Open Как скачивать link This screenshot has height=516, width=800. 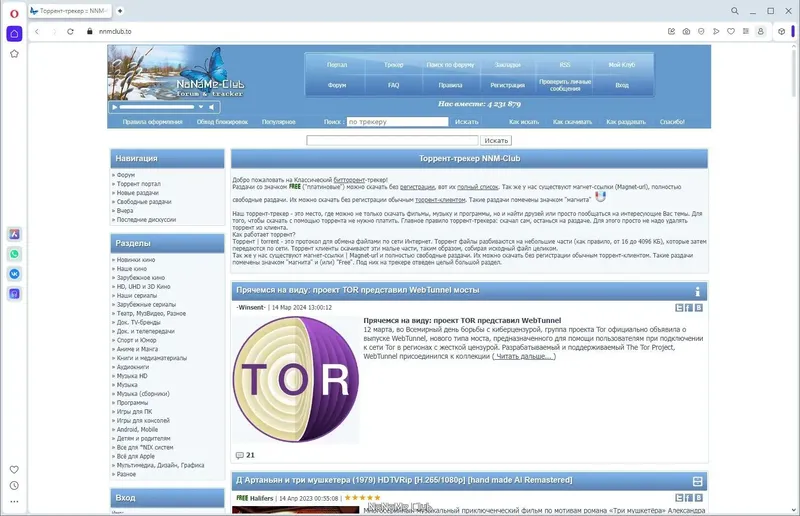coord(572,122)
